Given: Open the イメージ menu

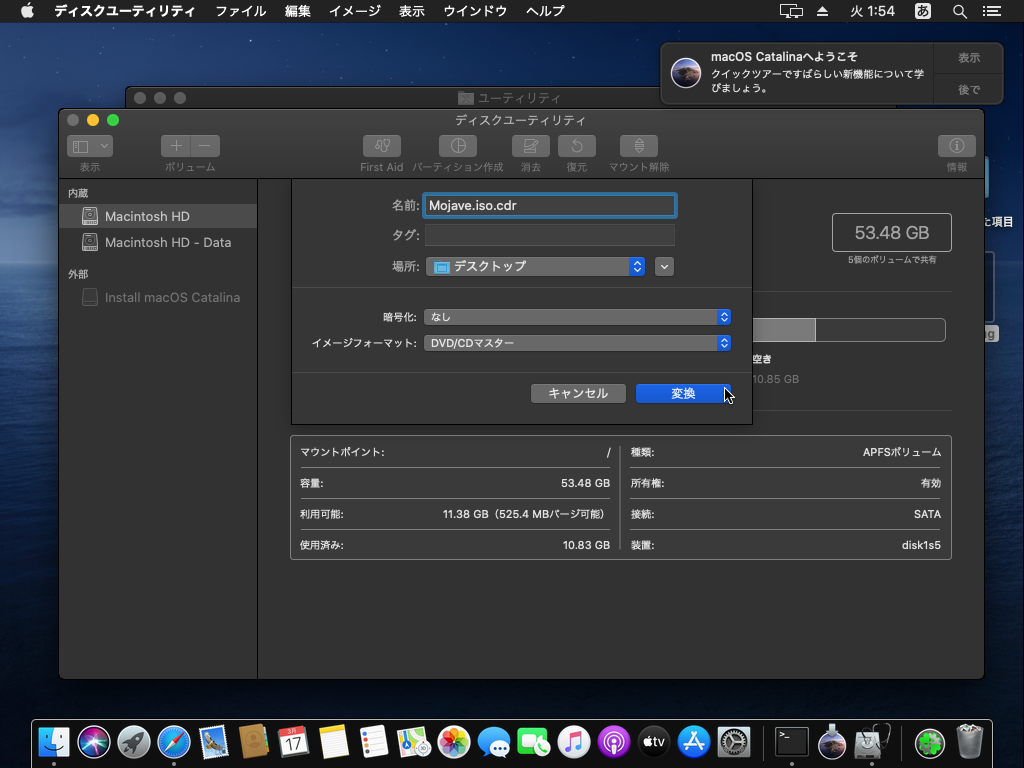Looking at the screenshot, I should point(355,11).
